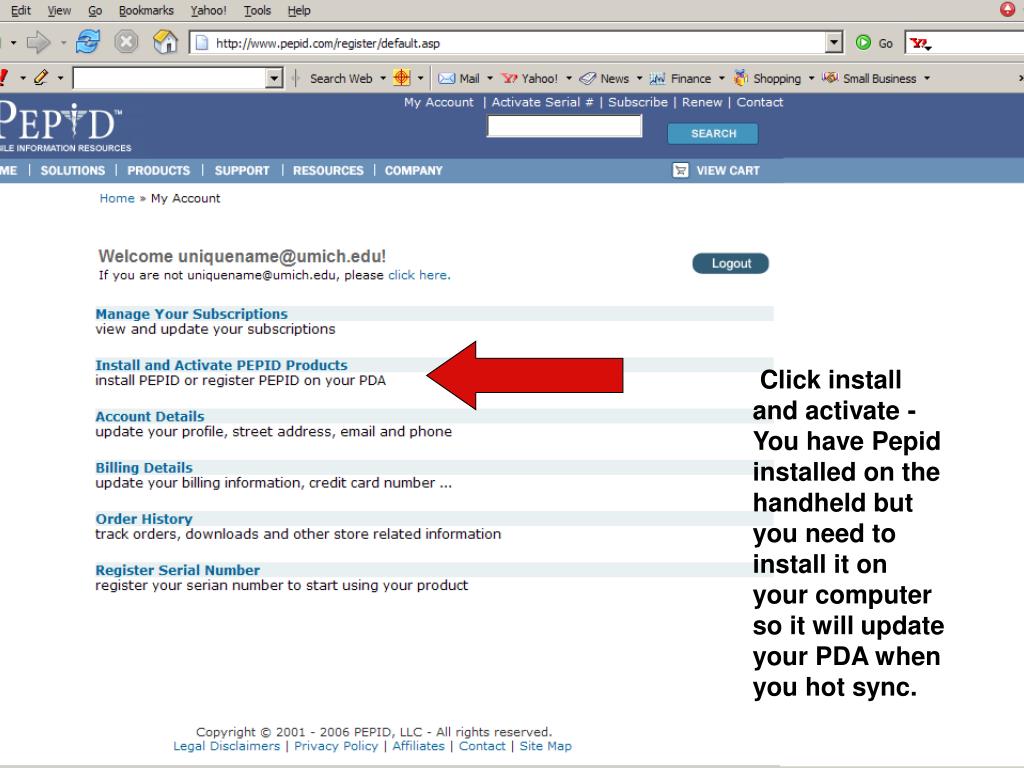This screenshot has width=1024, height=768.
Task: Expand the forward button history arrow
Action: click(x=63, y=43)
